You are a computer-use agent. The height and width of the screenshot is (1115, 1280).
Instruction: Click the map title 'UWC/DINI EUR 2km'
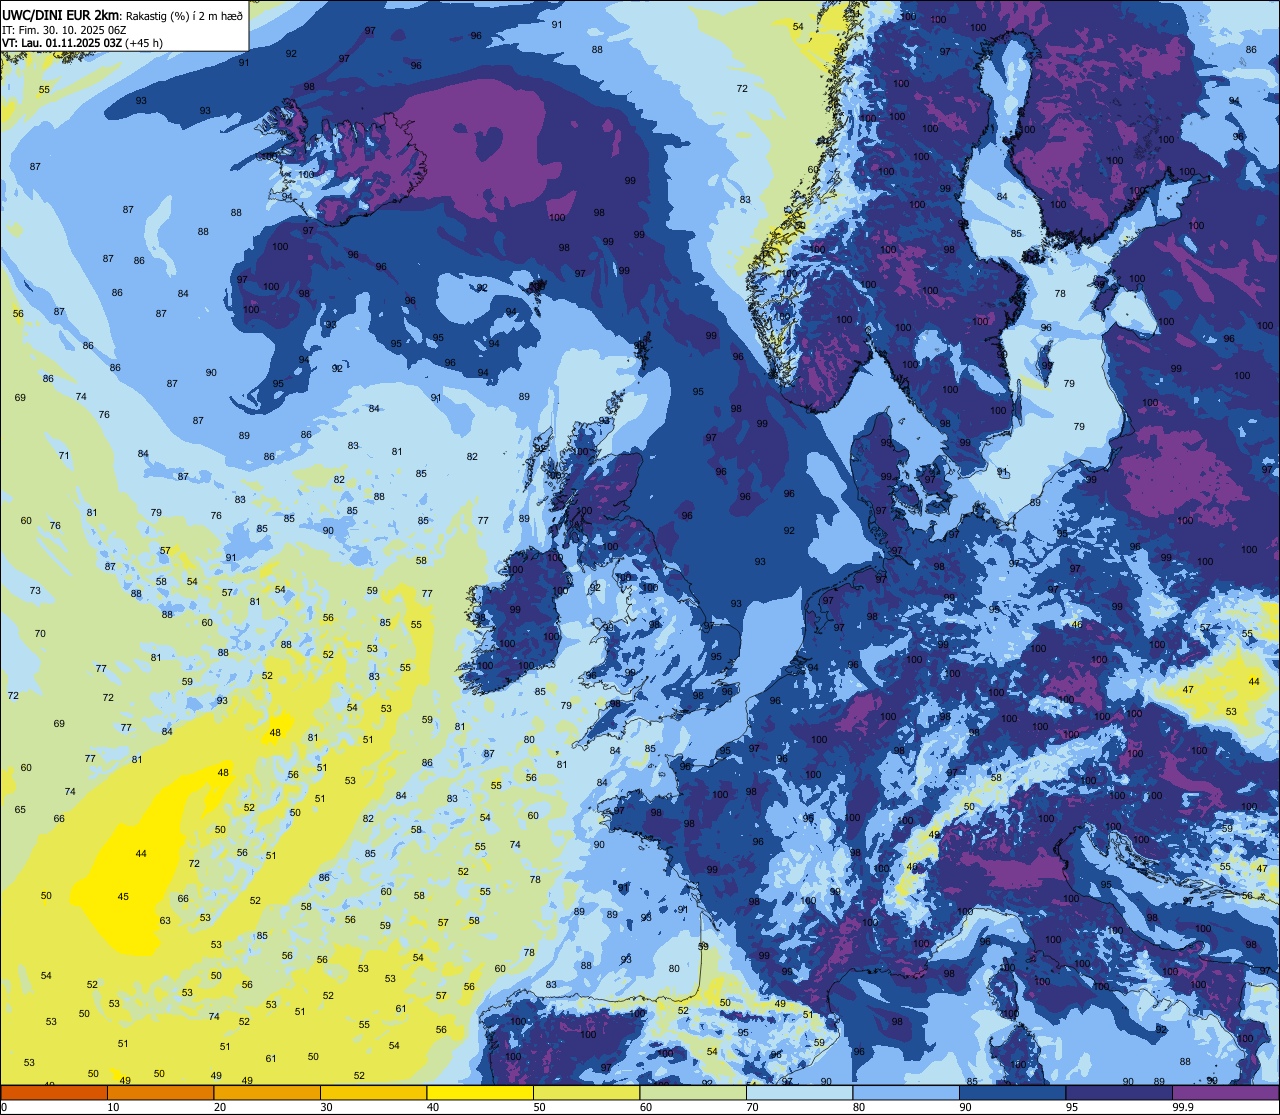[61, 15]
